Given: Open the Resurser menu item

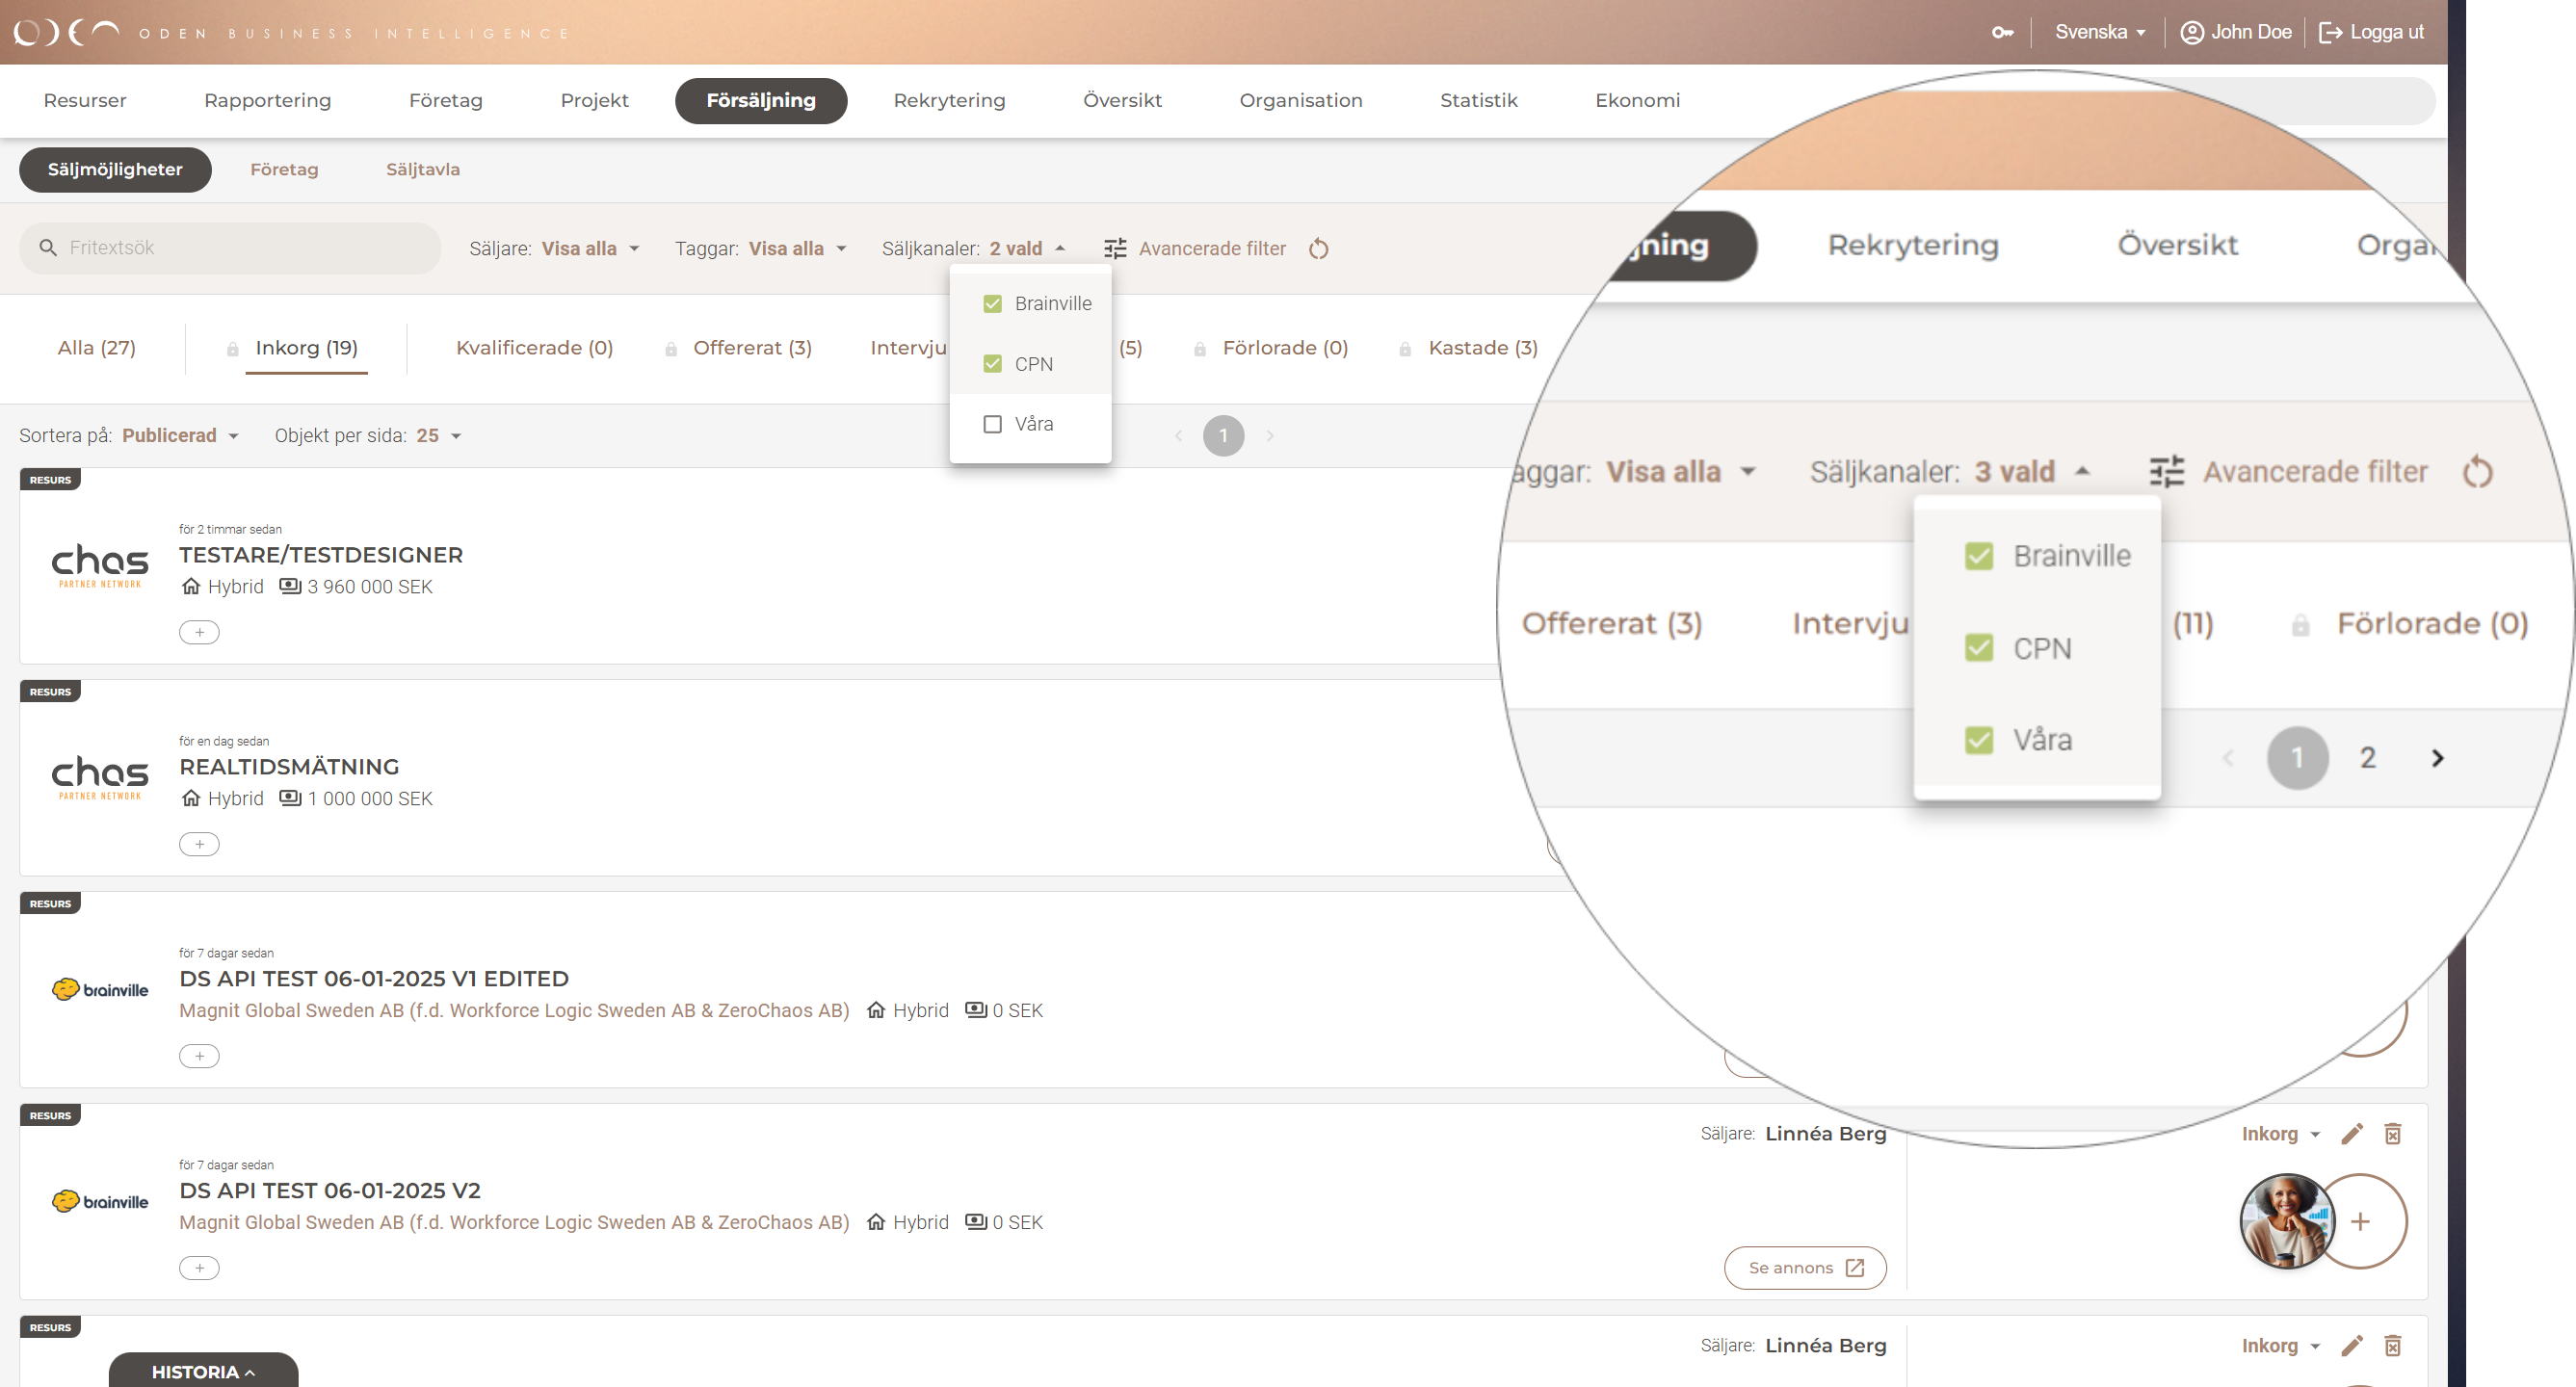Looking at the screenshot, I should 85,100.
